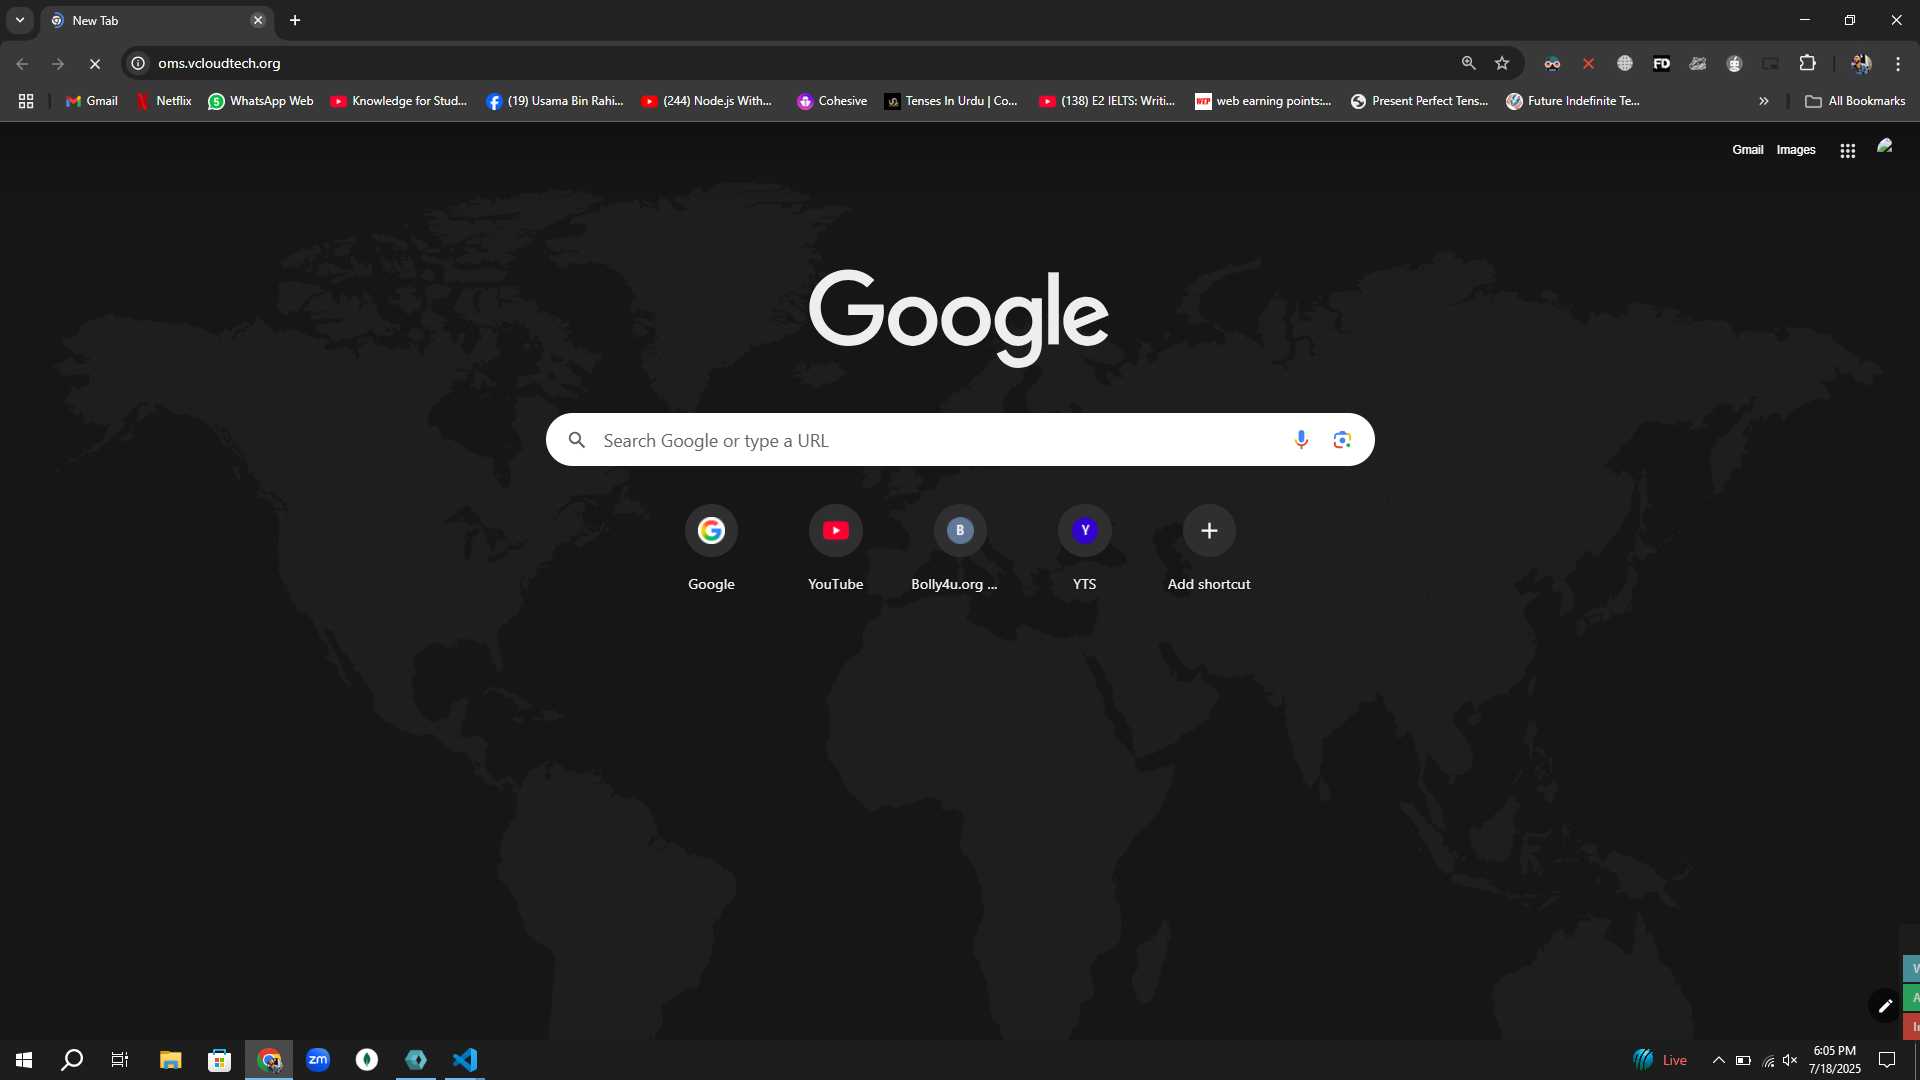Click Add shortcut button
Viewport: 1920px width, 1080px height.
click(x=1209, y=549)
